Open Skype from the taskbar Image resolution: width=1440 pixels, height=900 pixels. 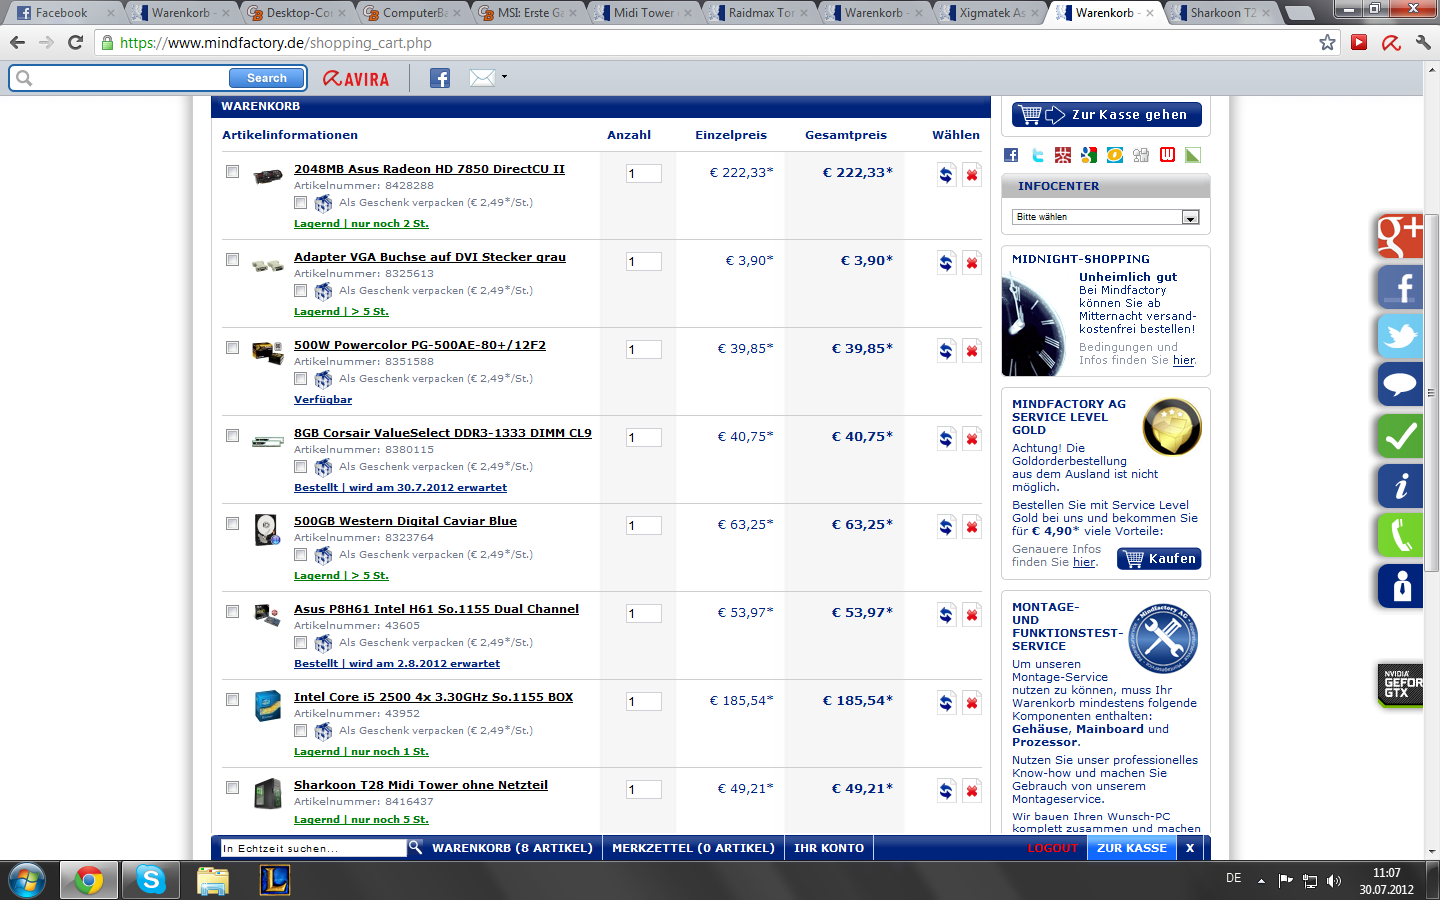151,880
